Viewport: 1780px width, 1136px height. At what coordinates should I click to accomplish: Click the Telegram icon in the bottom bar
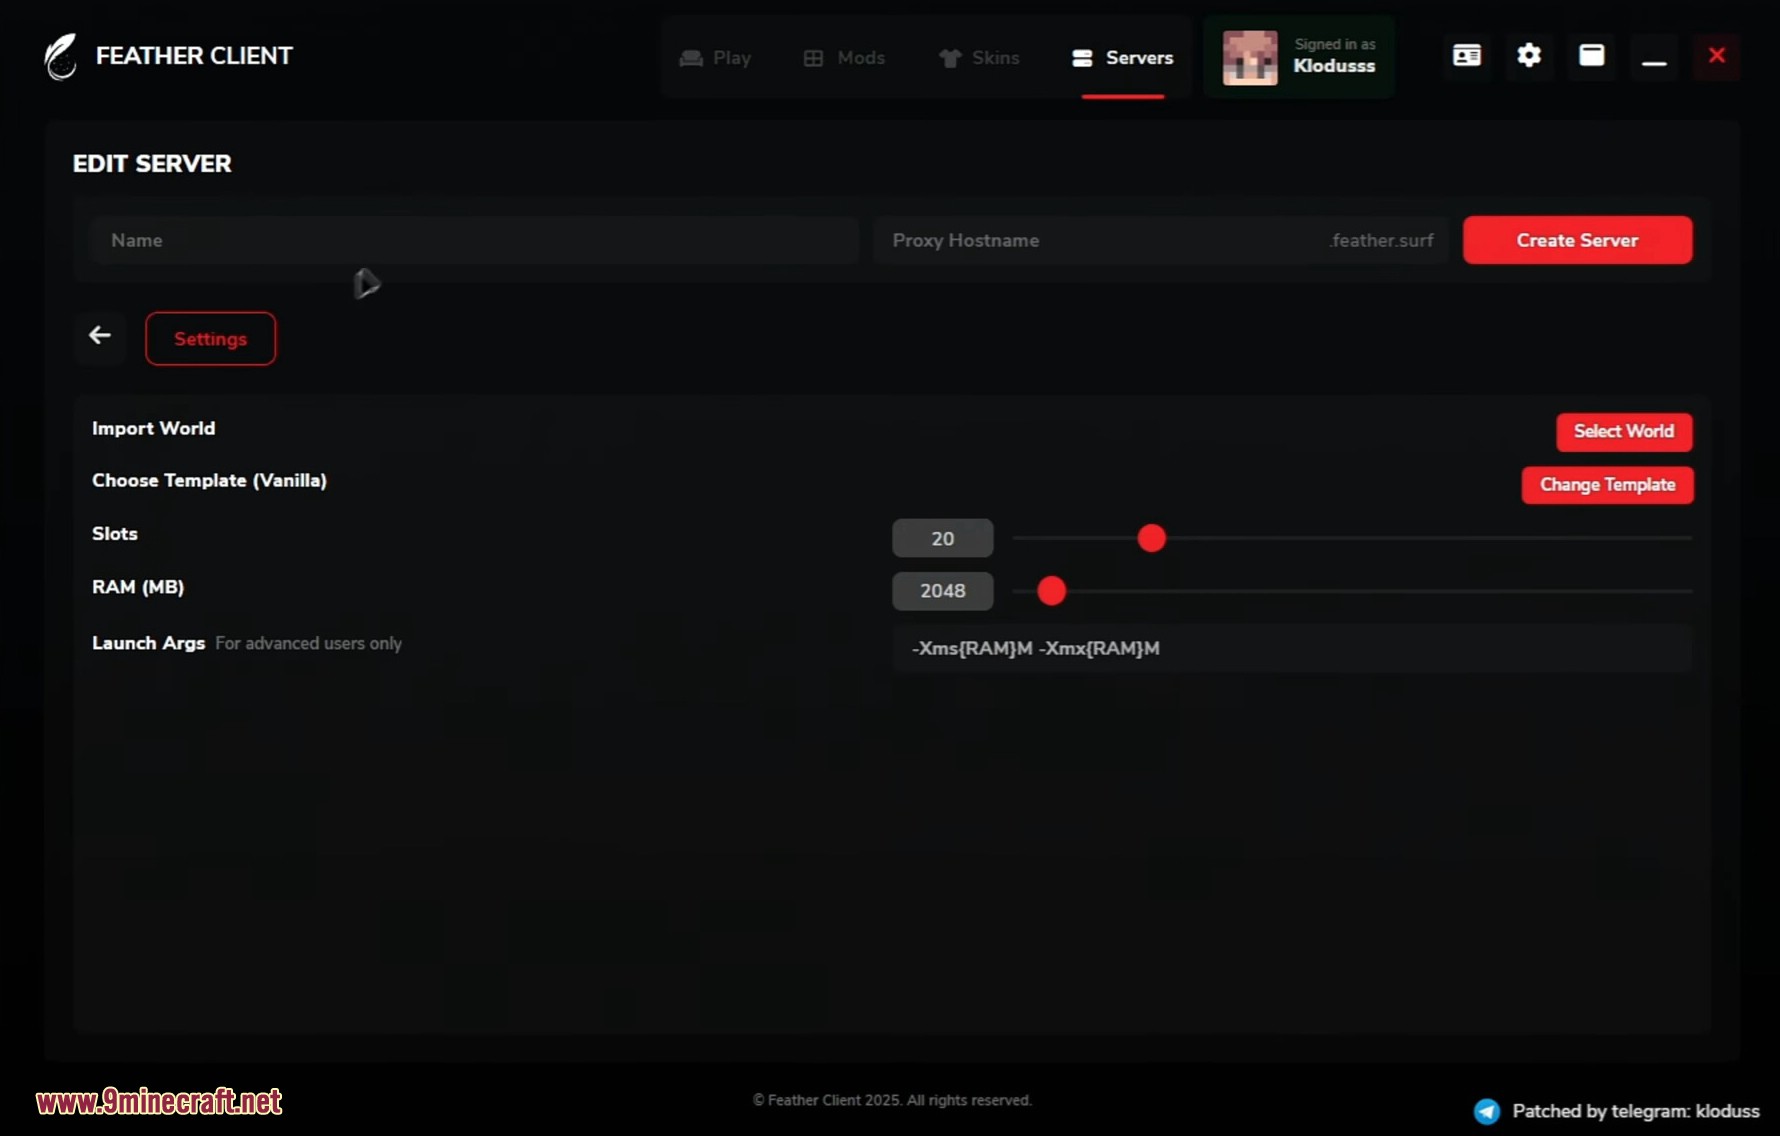coord(1487,1110)
